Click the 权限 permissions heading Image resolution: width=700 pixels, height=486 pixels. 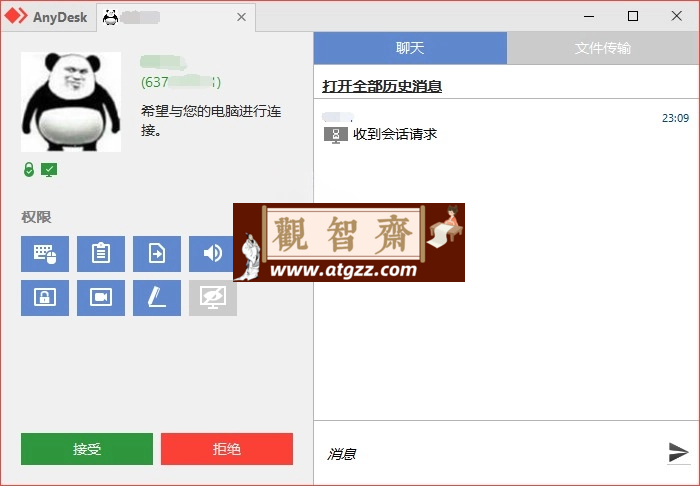[36, 217]
